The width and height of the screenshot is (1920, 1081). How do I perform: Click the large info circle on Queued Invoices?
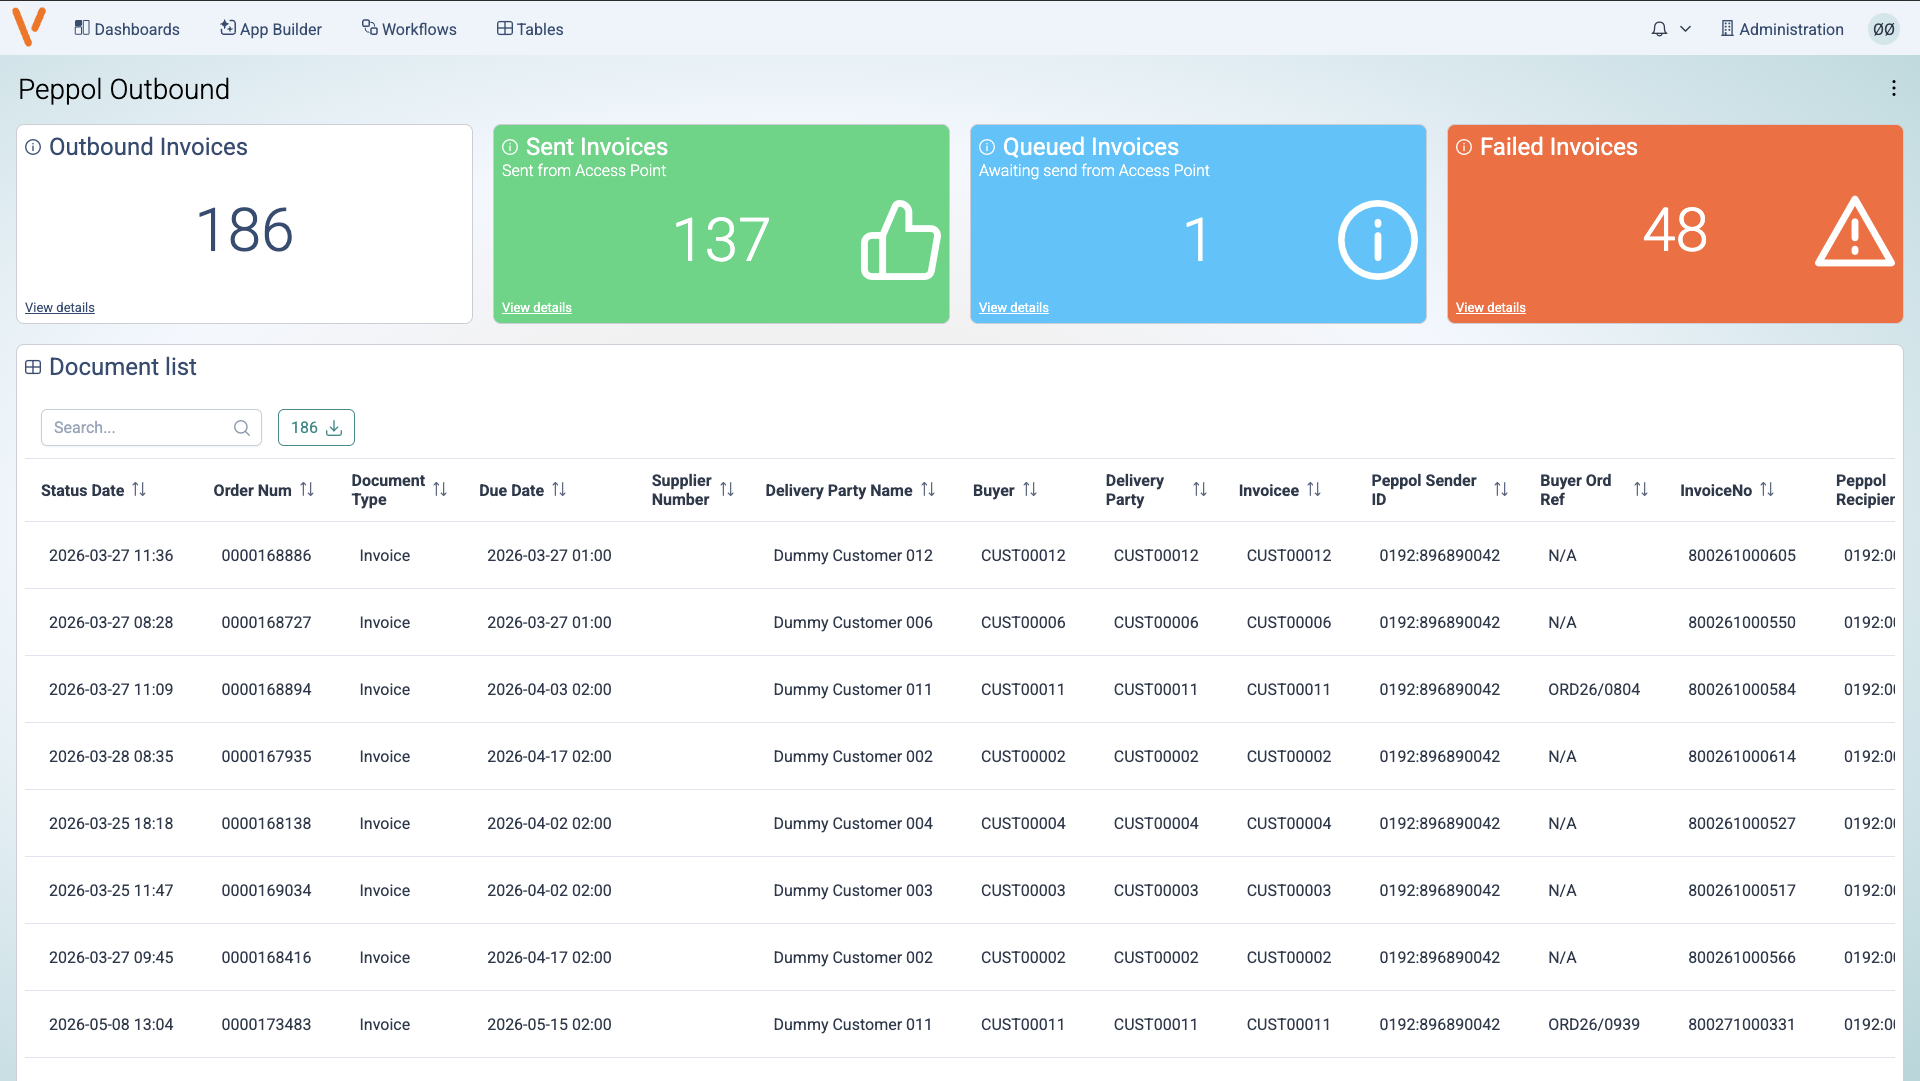coord(1377,240)
